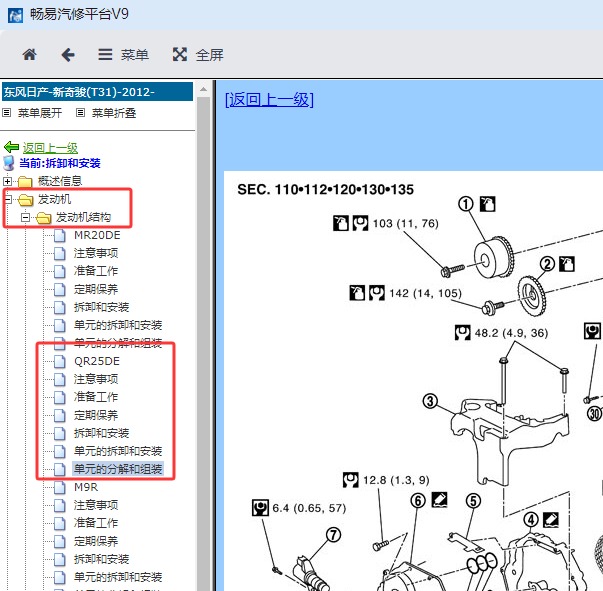The height and width of the screenshot is (591, 603).
Task: Select highlighted 单元的分解和组装 under QR25DE
Action: (x=118, y=469)
